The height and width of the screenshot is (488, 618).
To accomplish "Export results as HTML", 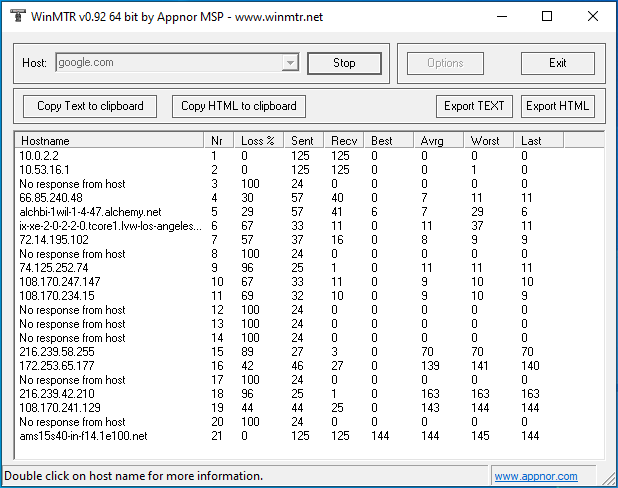I will 557,106.
